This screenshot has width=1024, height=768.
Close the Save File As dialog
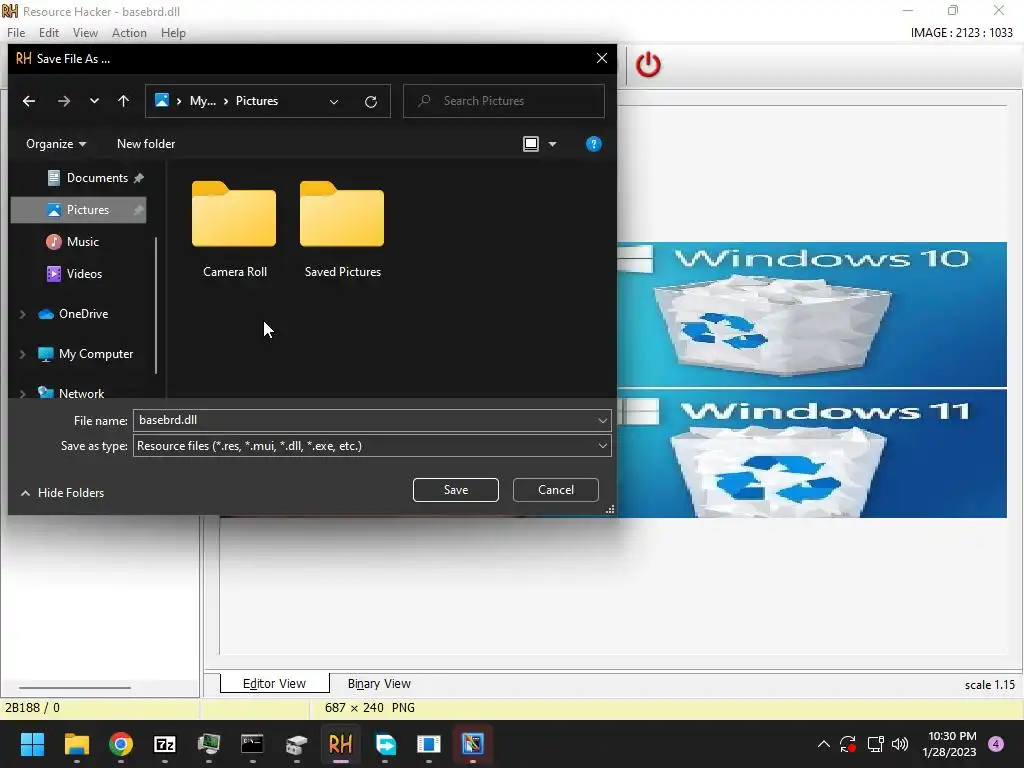pyautogui.click(x=601, y=58)
